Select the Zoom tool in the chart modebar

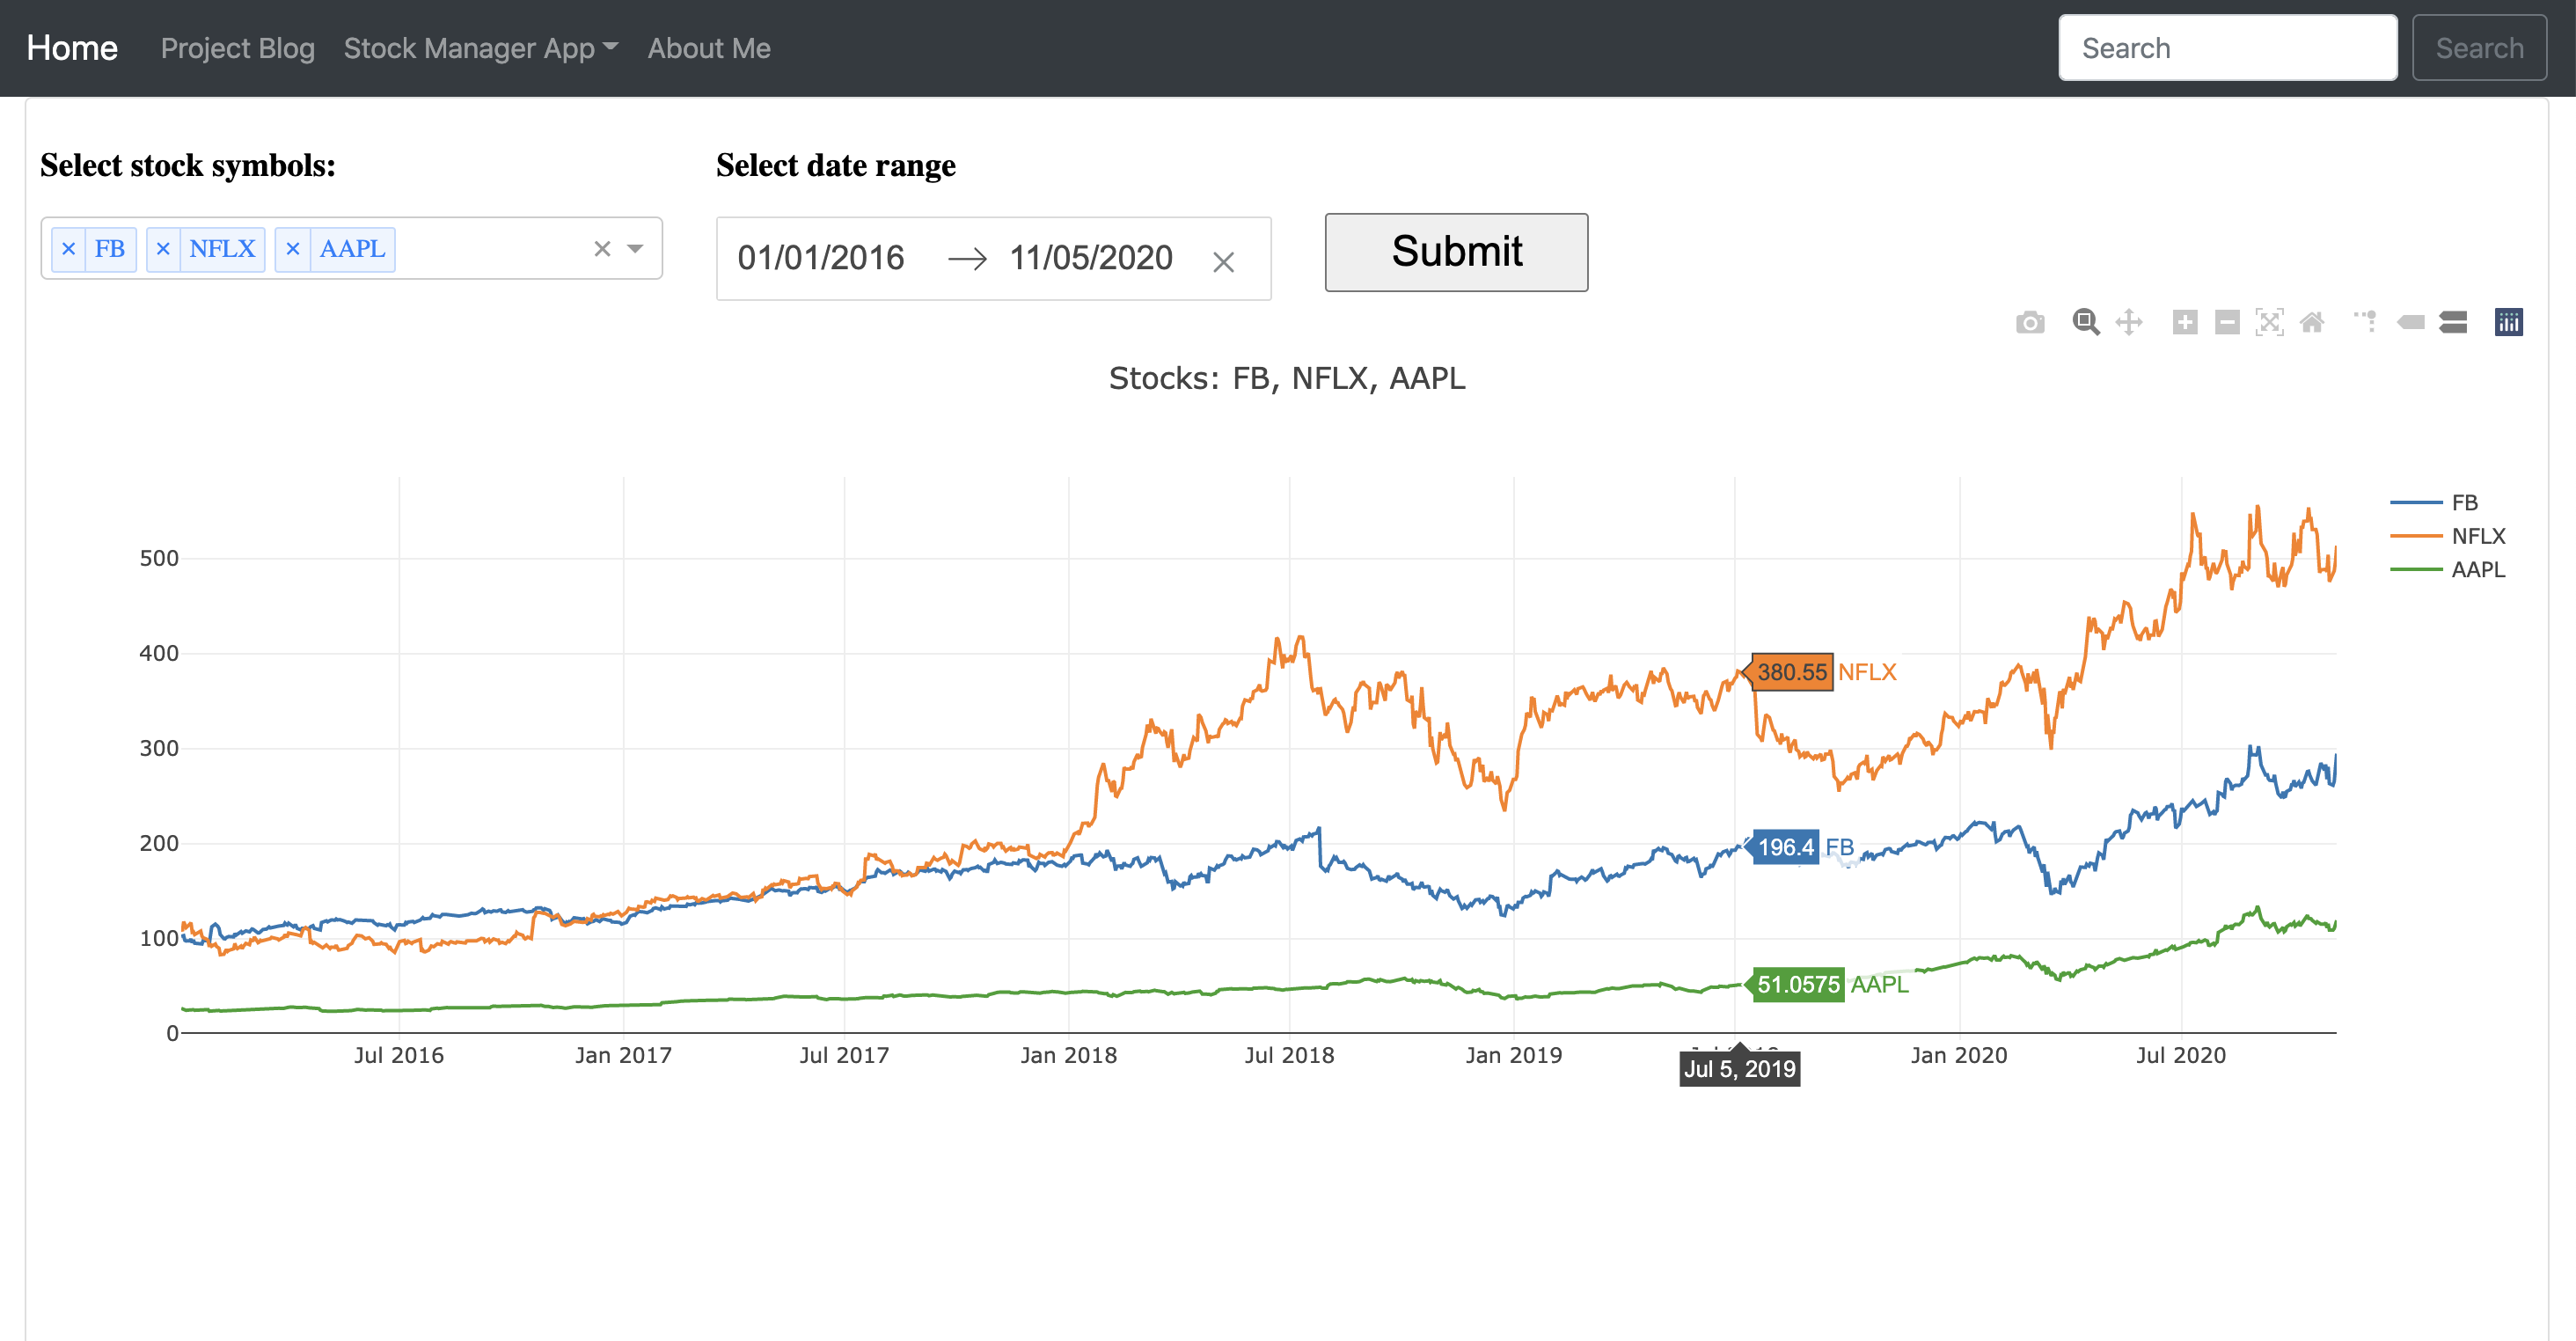2087,322
